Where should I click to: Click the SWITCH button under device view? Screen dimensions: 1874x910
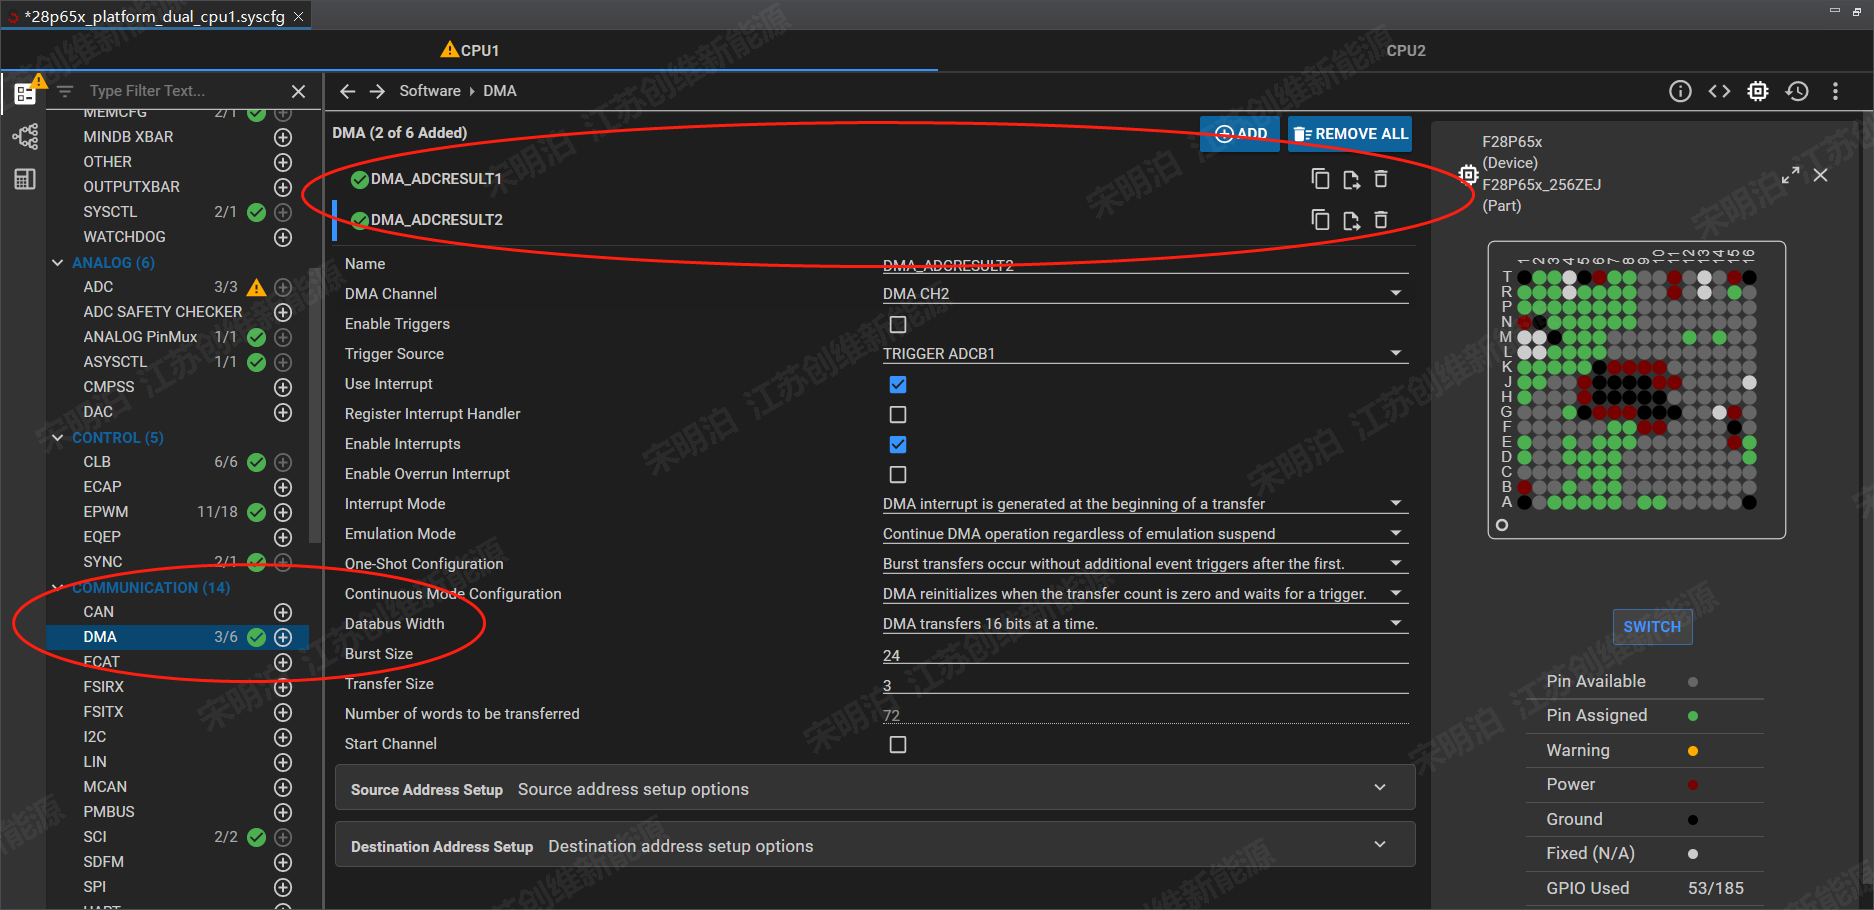tap(1652, 627)
